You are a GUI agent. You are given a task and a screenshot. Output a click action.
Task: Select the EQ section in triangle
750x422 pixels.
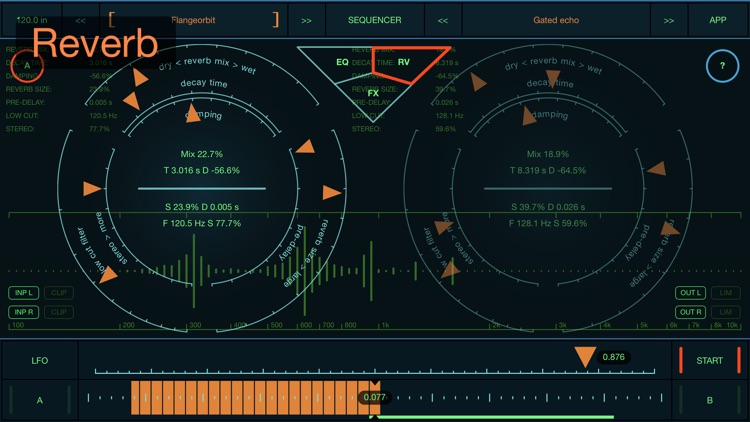click(x=342, y=62)
